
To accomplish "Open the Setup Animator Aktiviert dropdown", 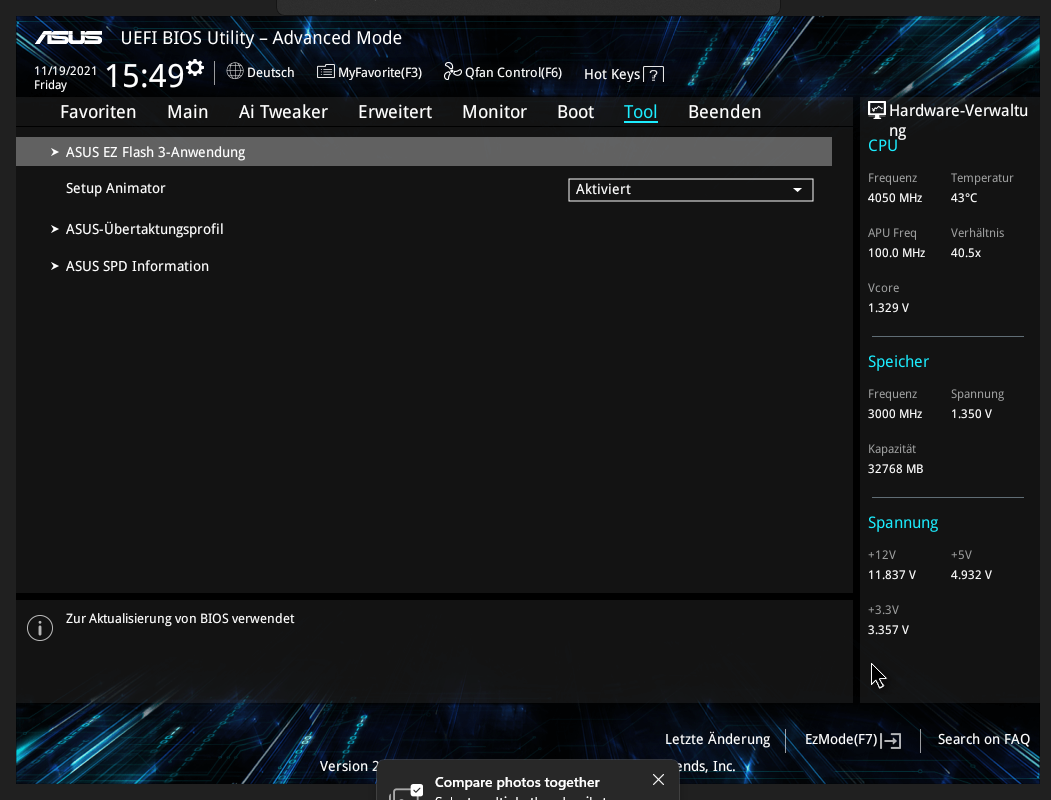I will (x=690, y=190).
